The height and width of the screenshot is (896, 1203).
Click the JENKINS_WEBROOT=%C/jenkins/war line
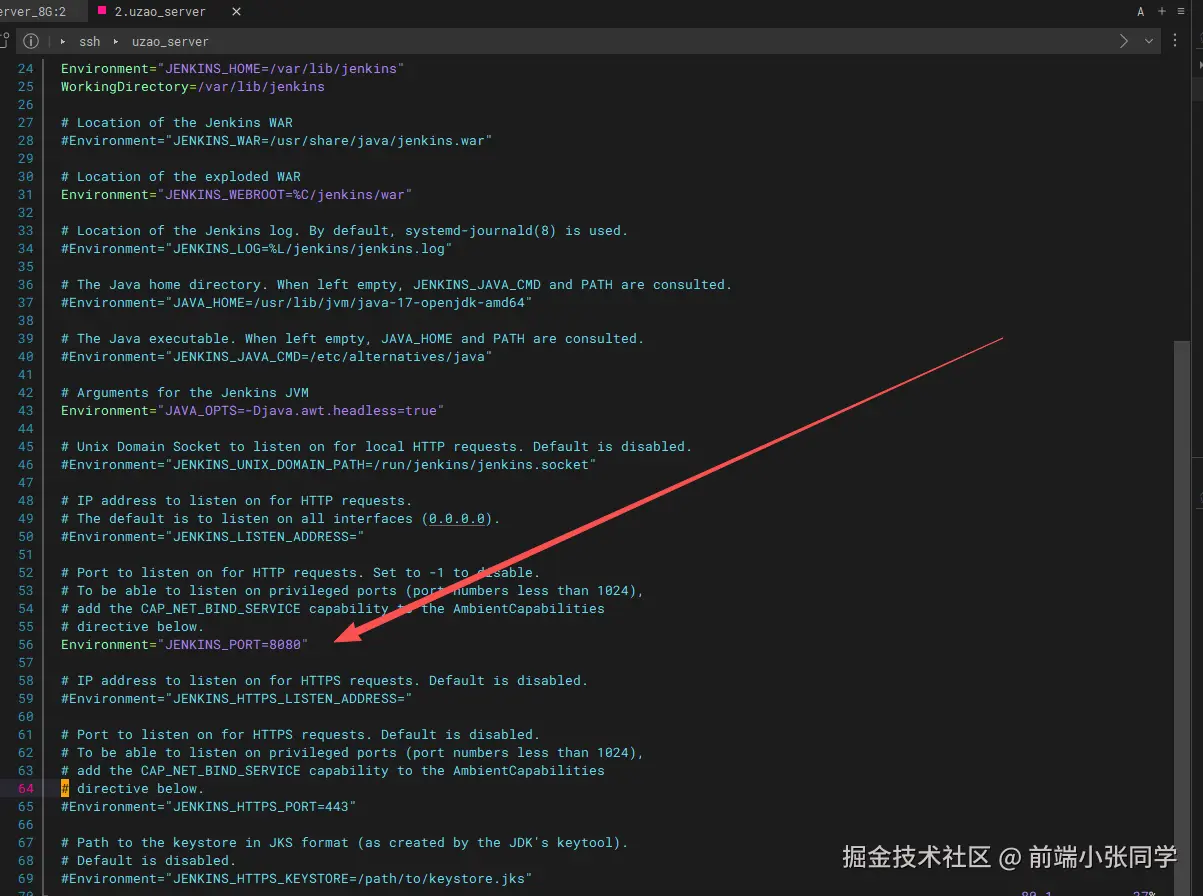click(x=236, y=194)
